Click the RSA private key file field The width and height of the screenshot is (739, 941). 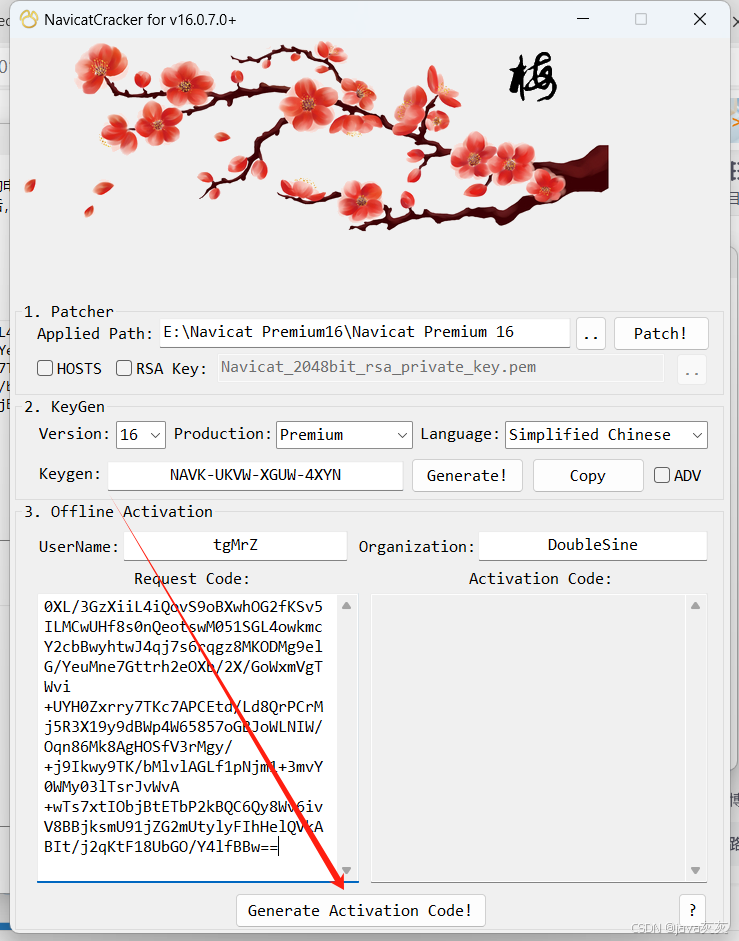pyautogui.click(x=441, y=367)
